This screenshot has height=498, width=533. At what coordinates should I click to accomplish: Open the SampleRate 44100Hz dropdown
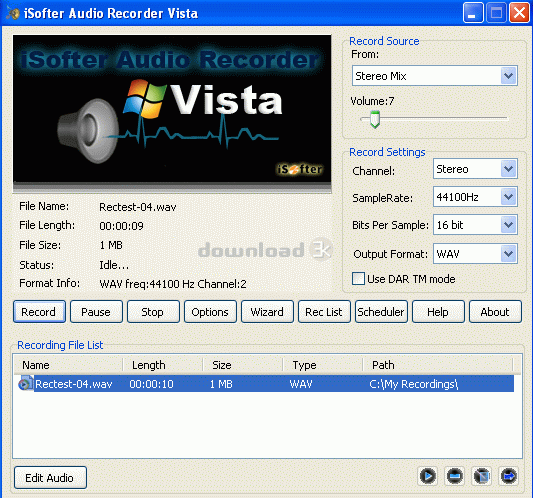475,196
